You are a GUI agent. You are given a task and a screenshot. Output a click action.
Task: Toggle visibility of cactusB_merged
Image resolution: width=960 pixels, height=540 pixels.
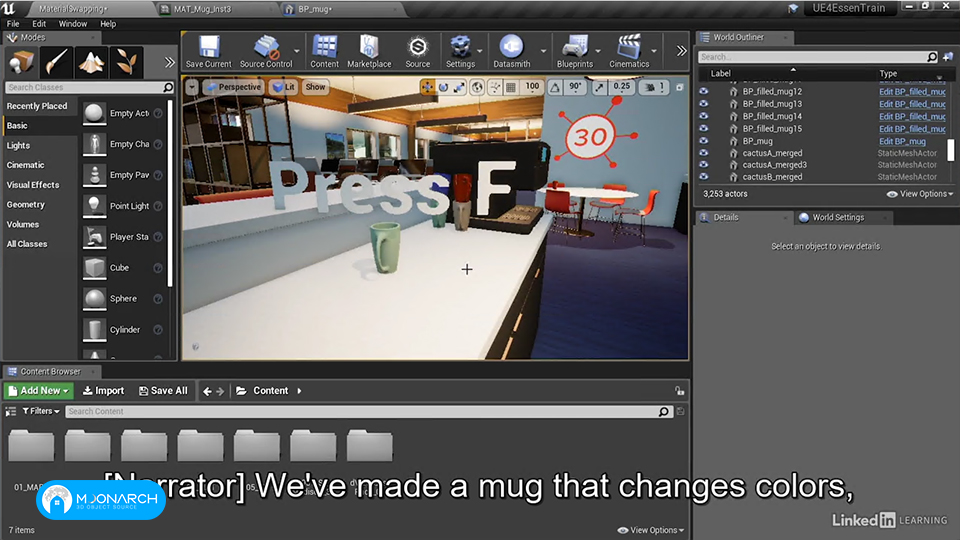703,176
